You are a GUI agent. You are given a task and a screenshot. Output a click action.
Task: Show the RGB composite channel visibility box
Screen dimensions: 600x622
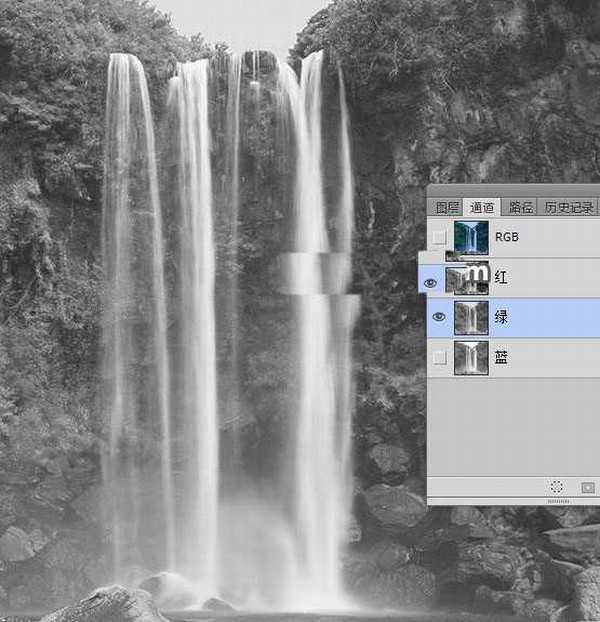click(439, 238)
